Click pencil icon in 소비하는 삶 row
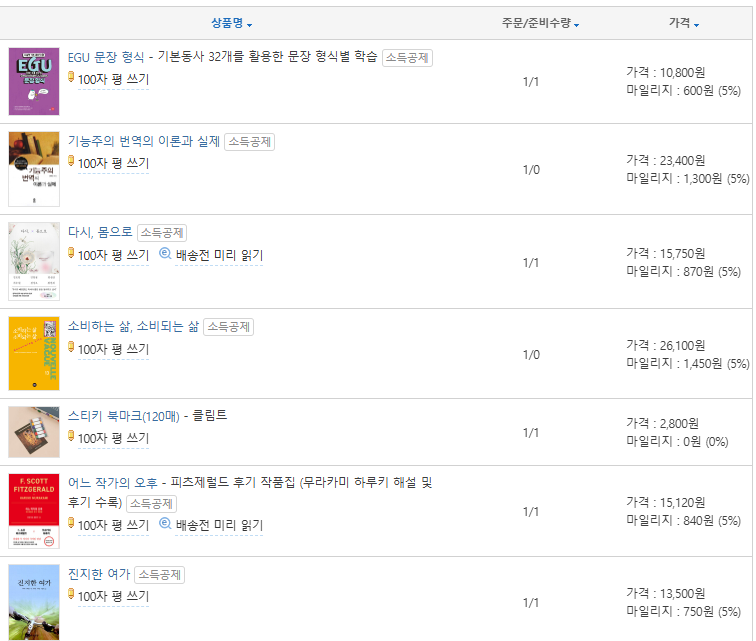This screenshot has width=756, height=641. point(71,347)
